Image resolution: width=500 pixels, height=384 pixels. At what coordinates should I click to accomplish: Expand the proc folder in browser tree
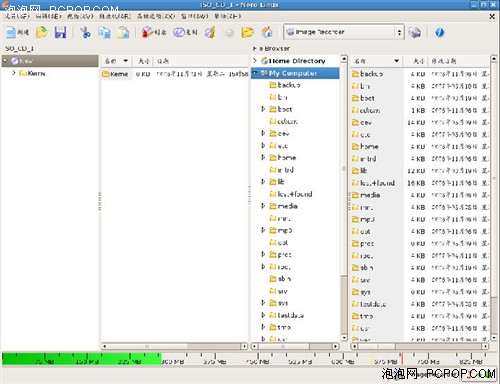(x=263, y=254)
